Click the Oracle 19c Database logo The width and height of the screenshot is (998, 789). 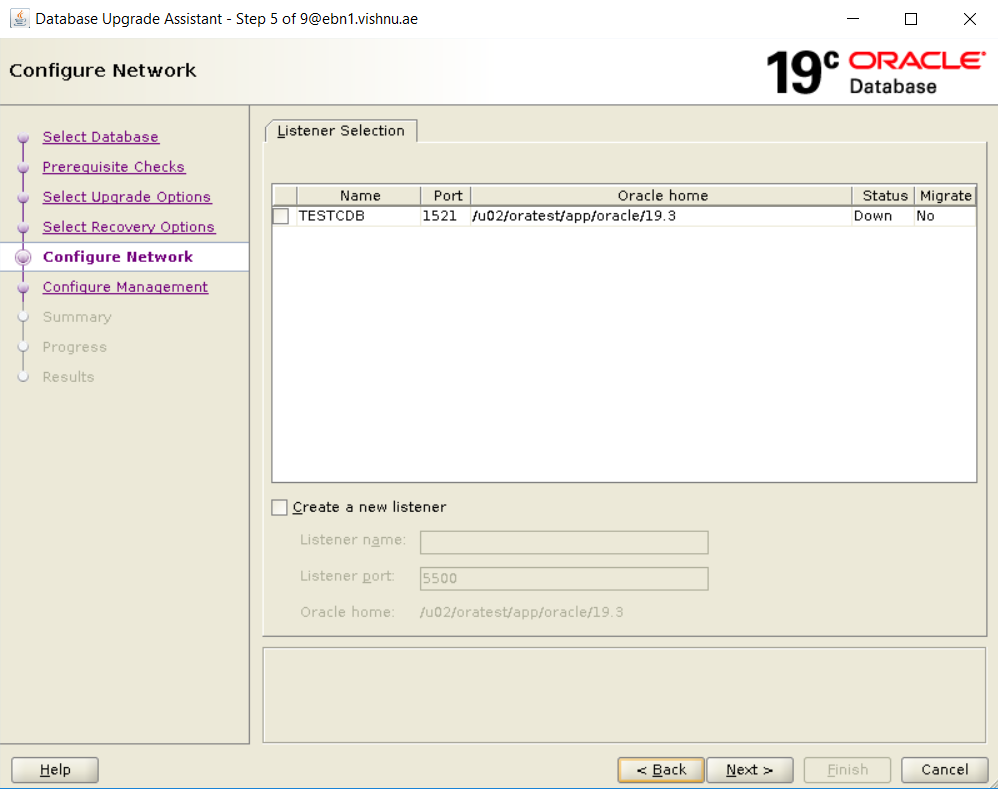pyautogui.click(x=876, y=72)
